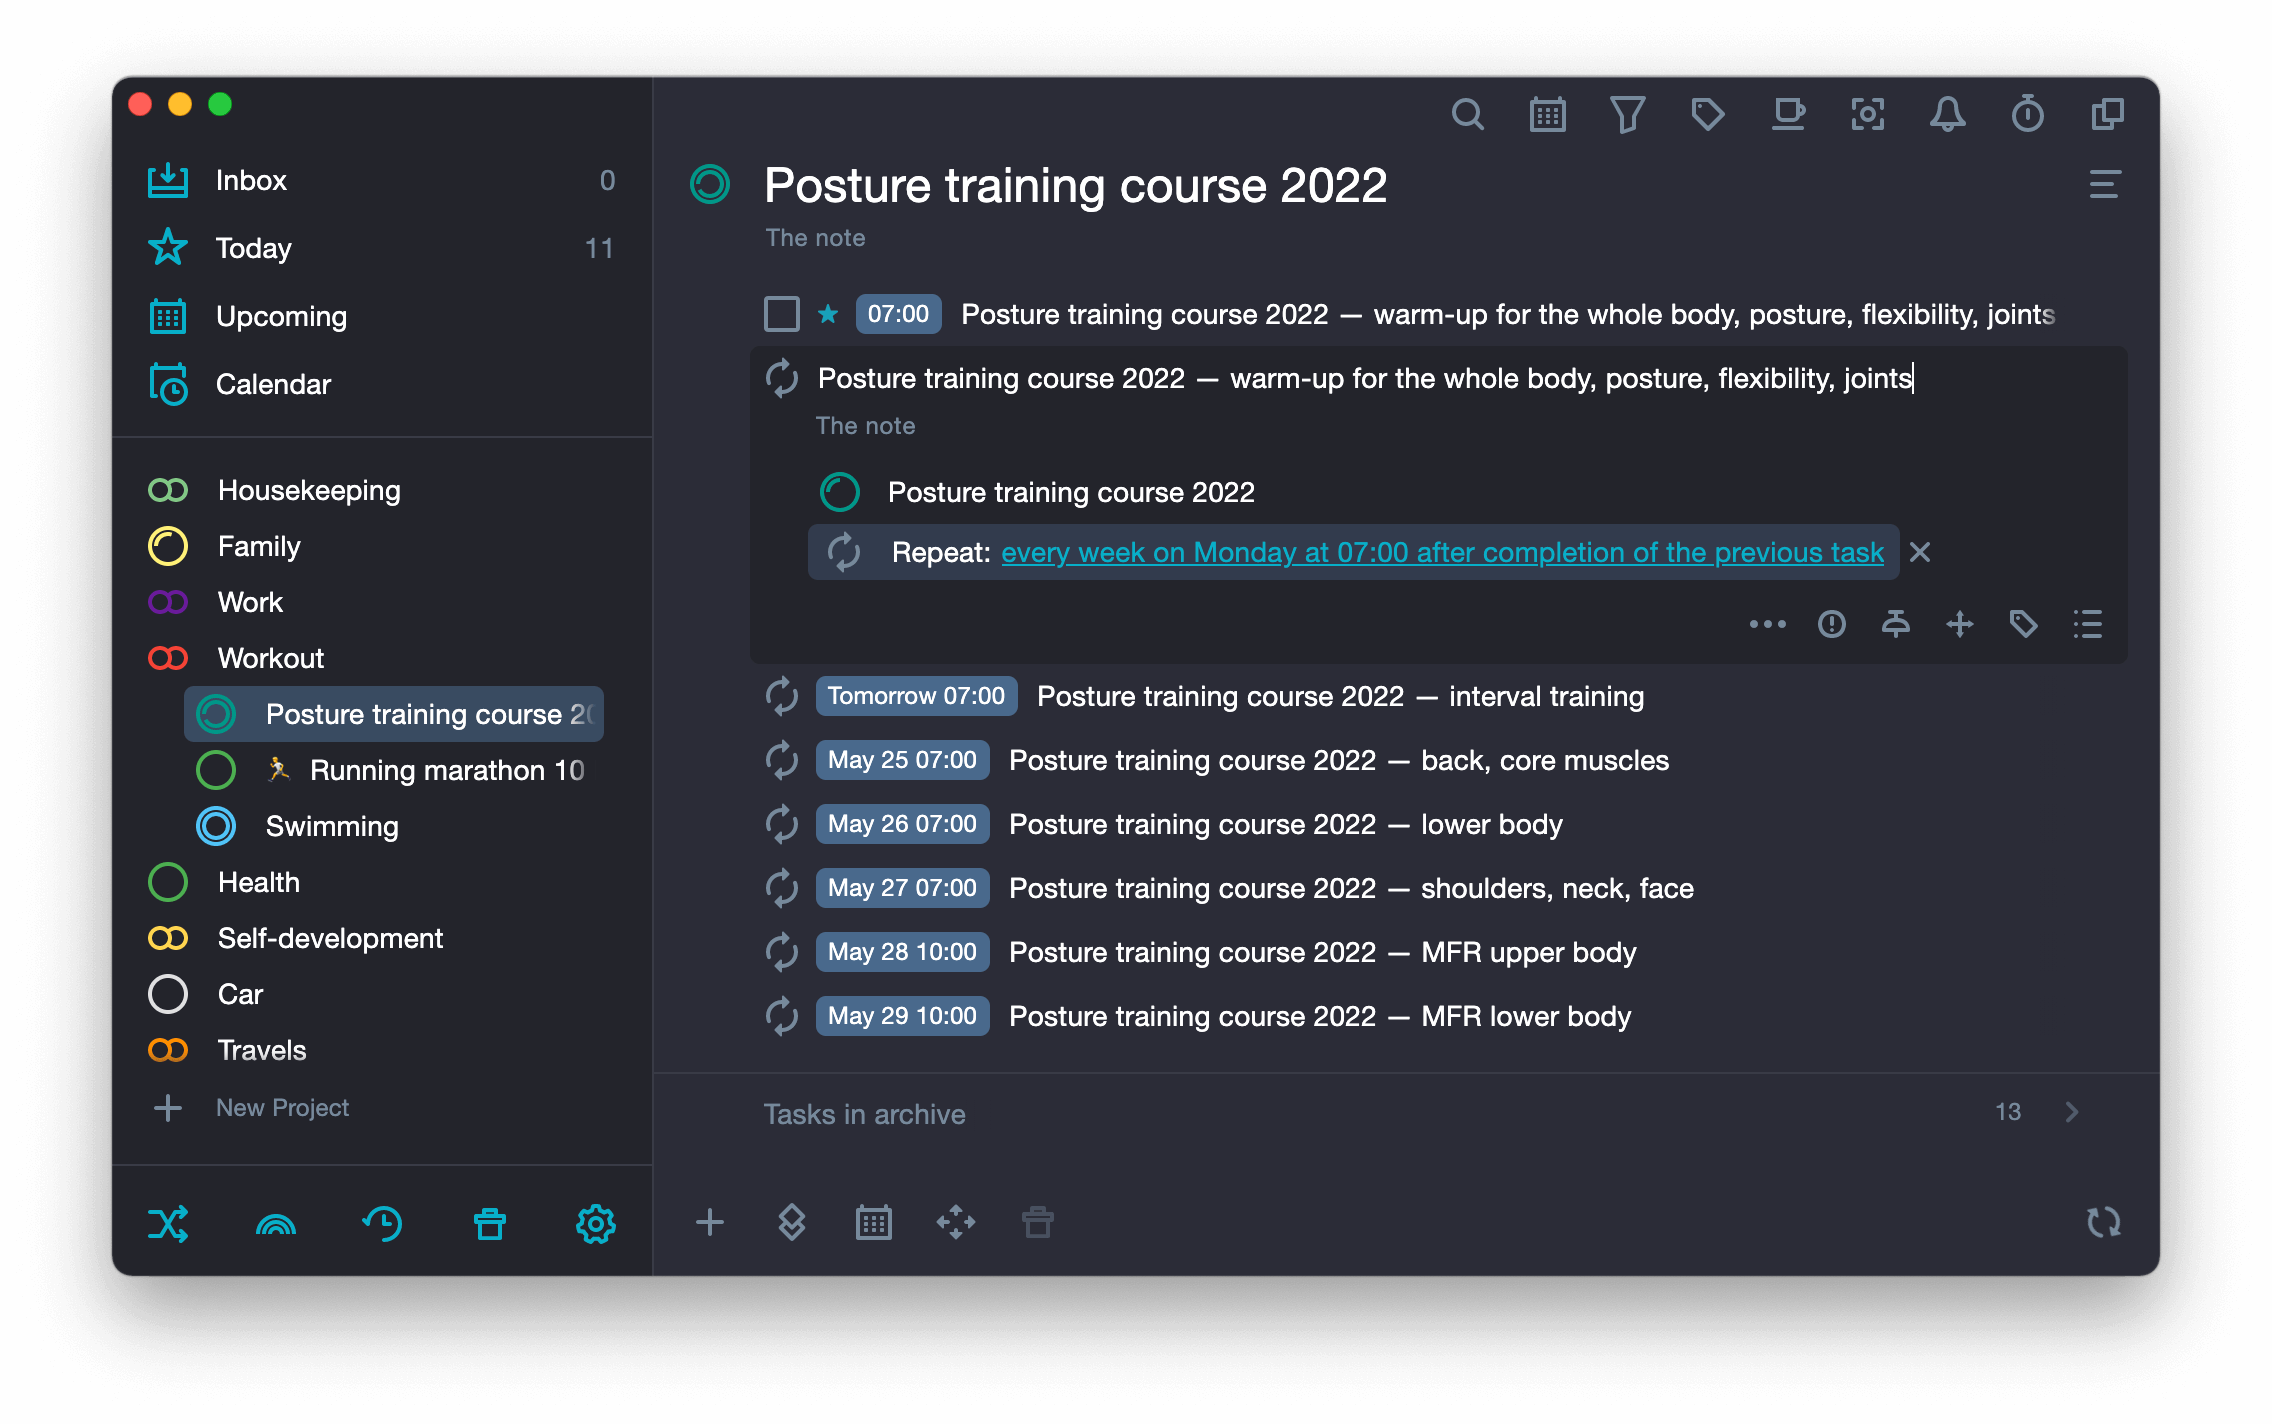The width and height of the screenshot is (2272, 1424).
Task: Open the Today list in sidebar
Action: (x=253, y=248)
